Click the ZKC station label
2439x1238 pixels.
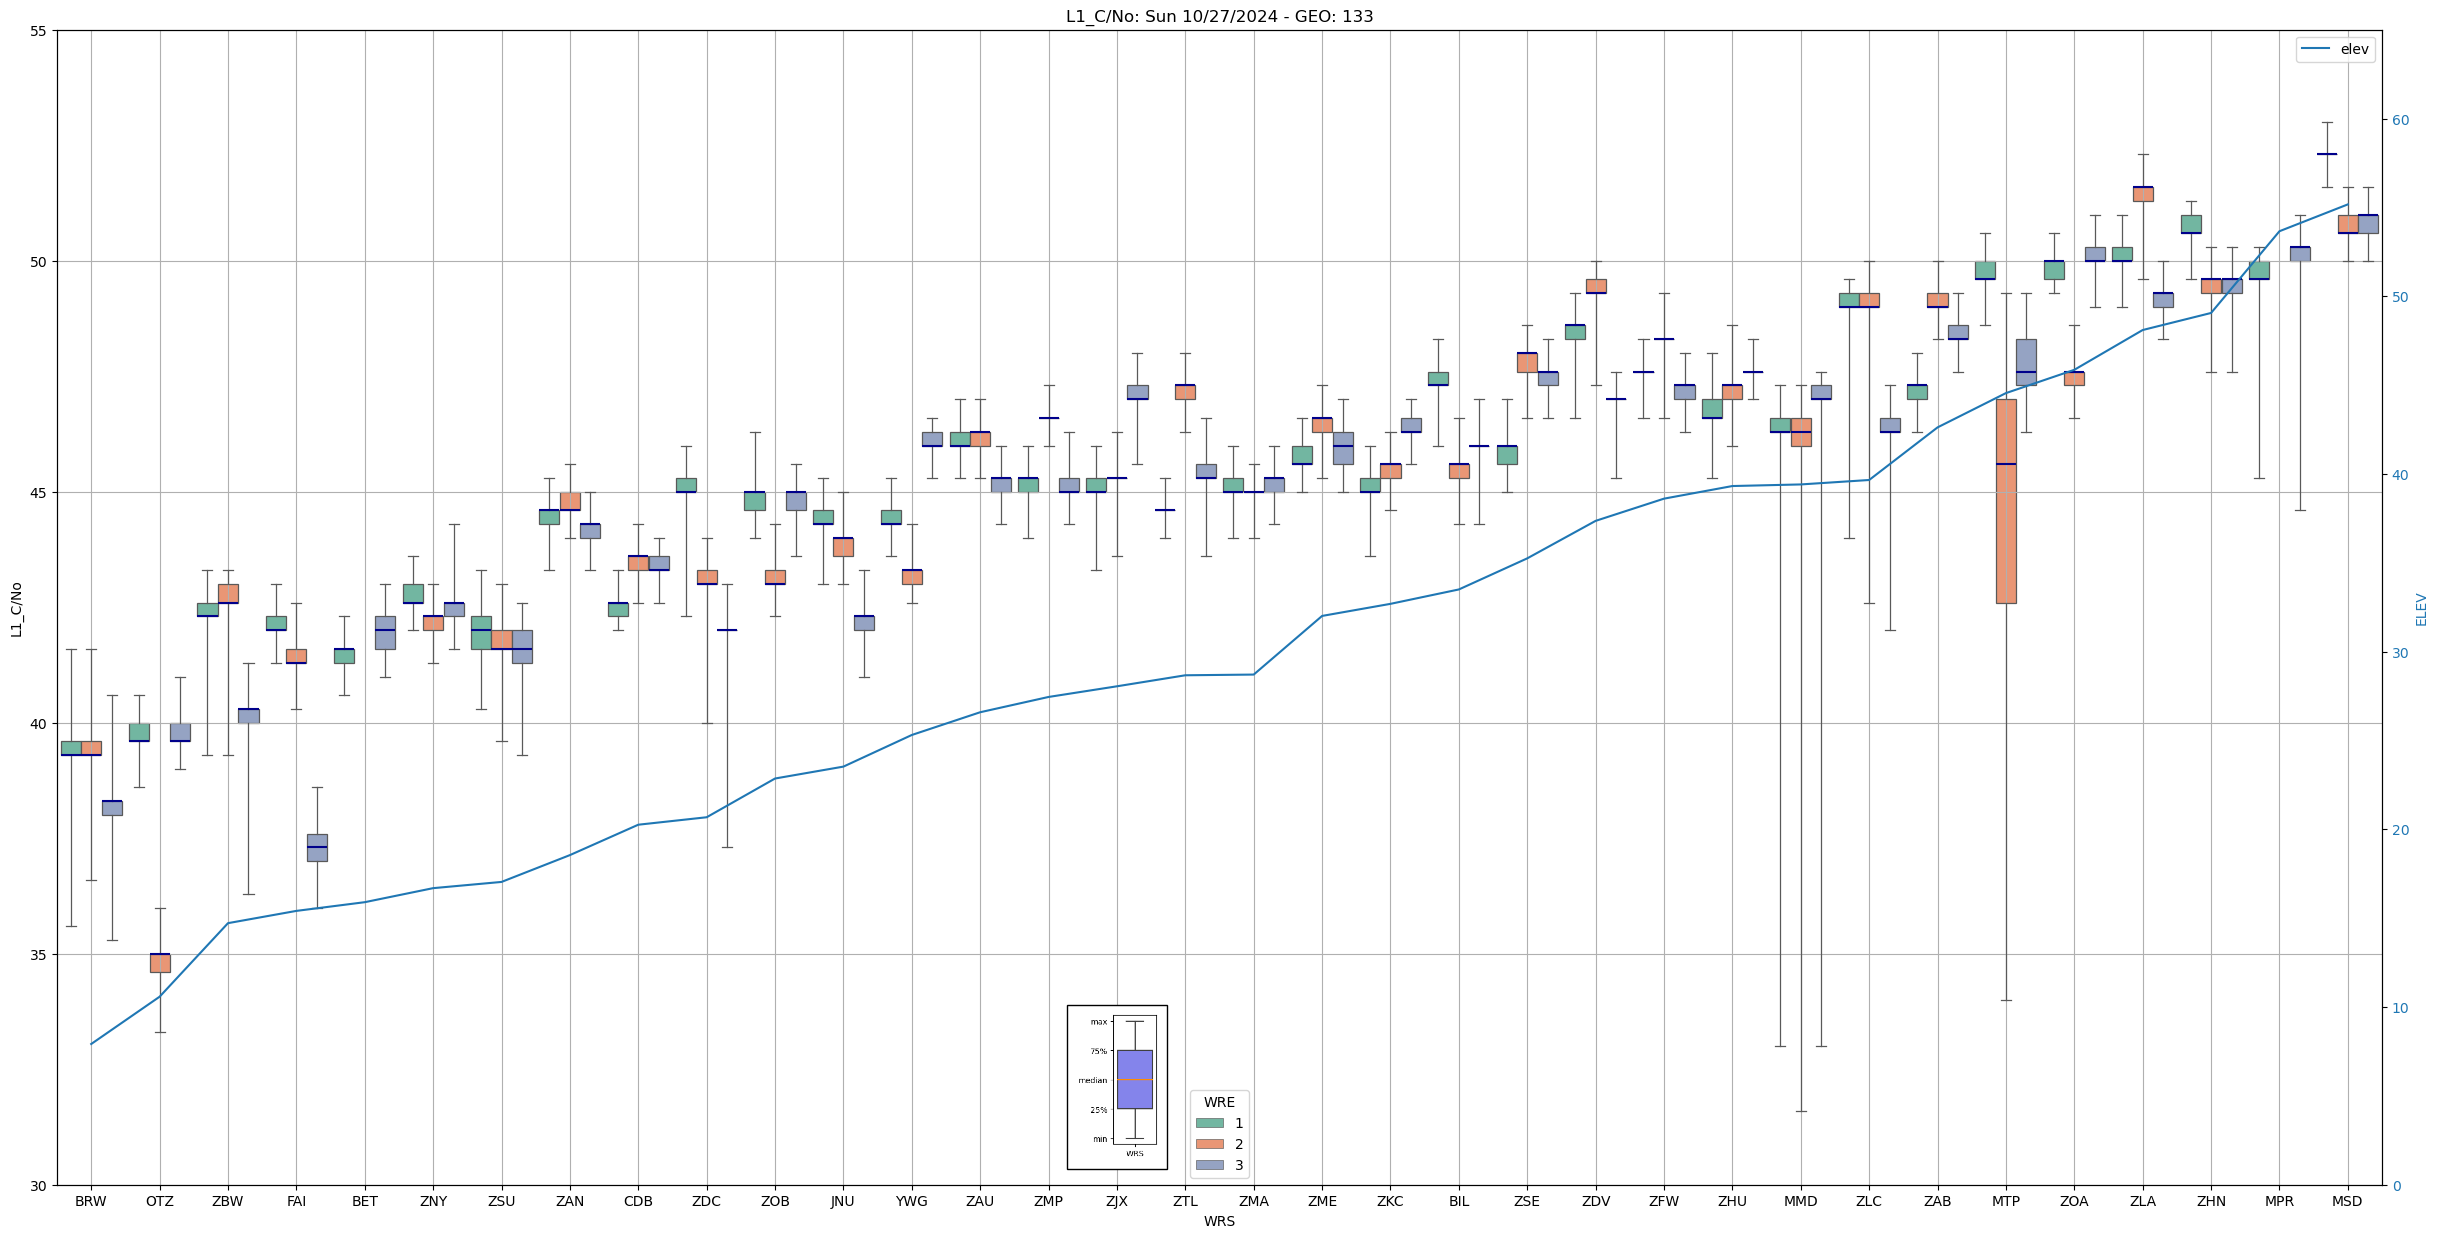coord(1390,1201)
